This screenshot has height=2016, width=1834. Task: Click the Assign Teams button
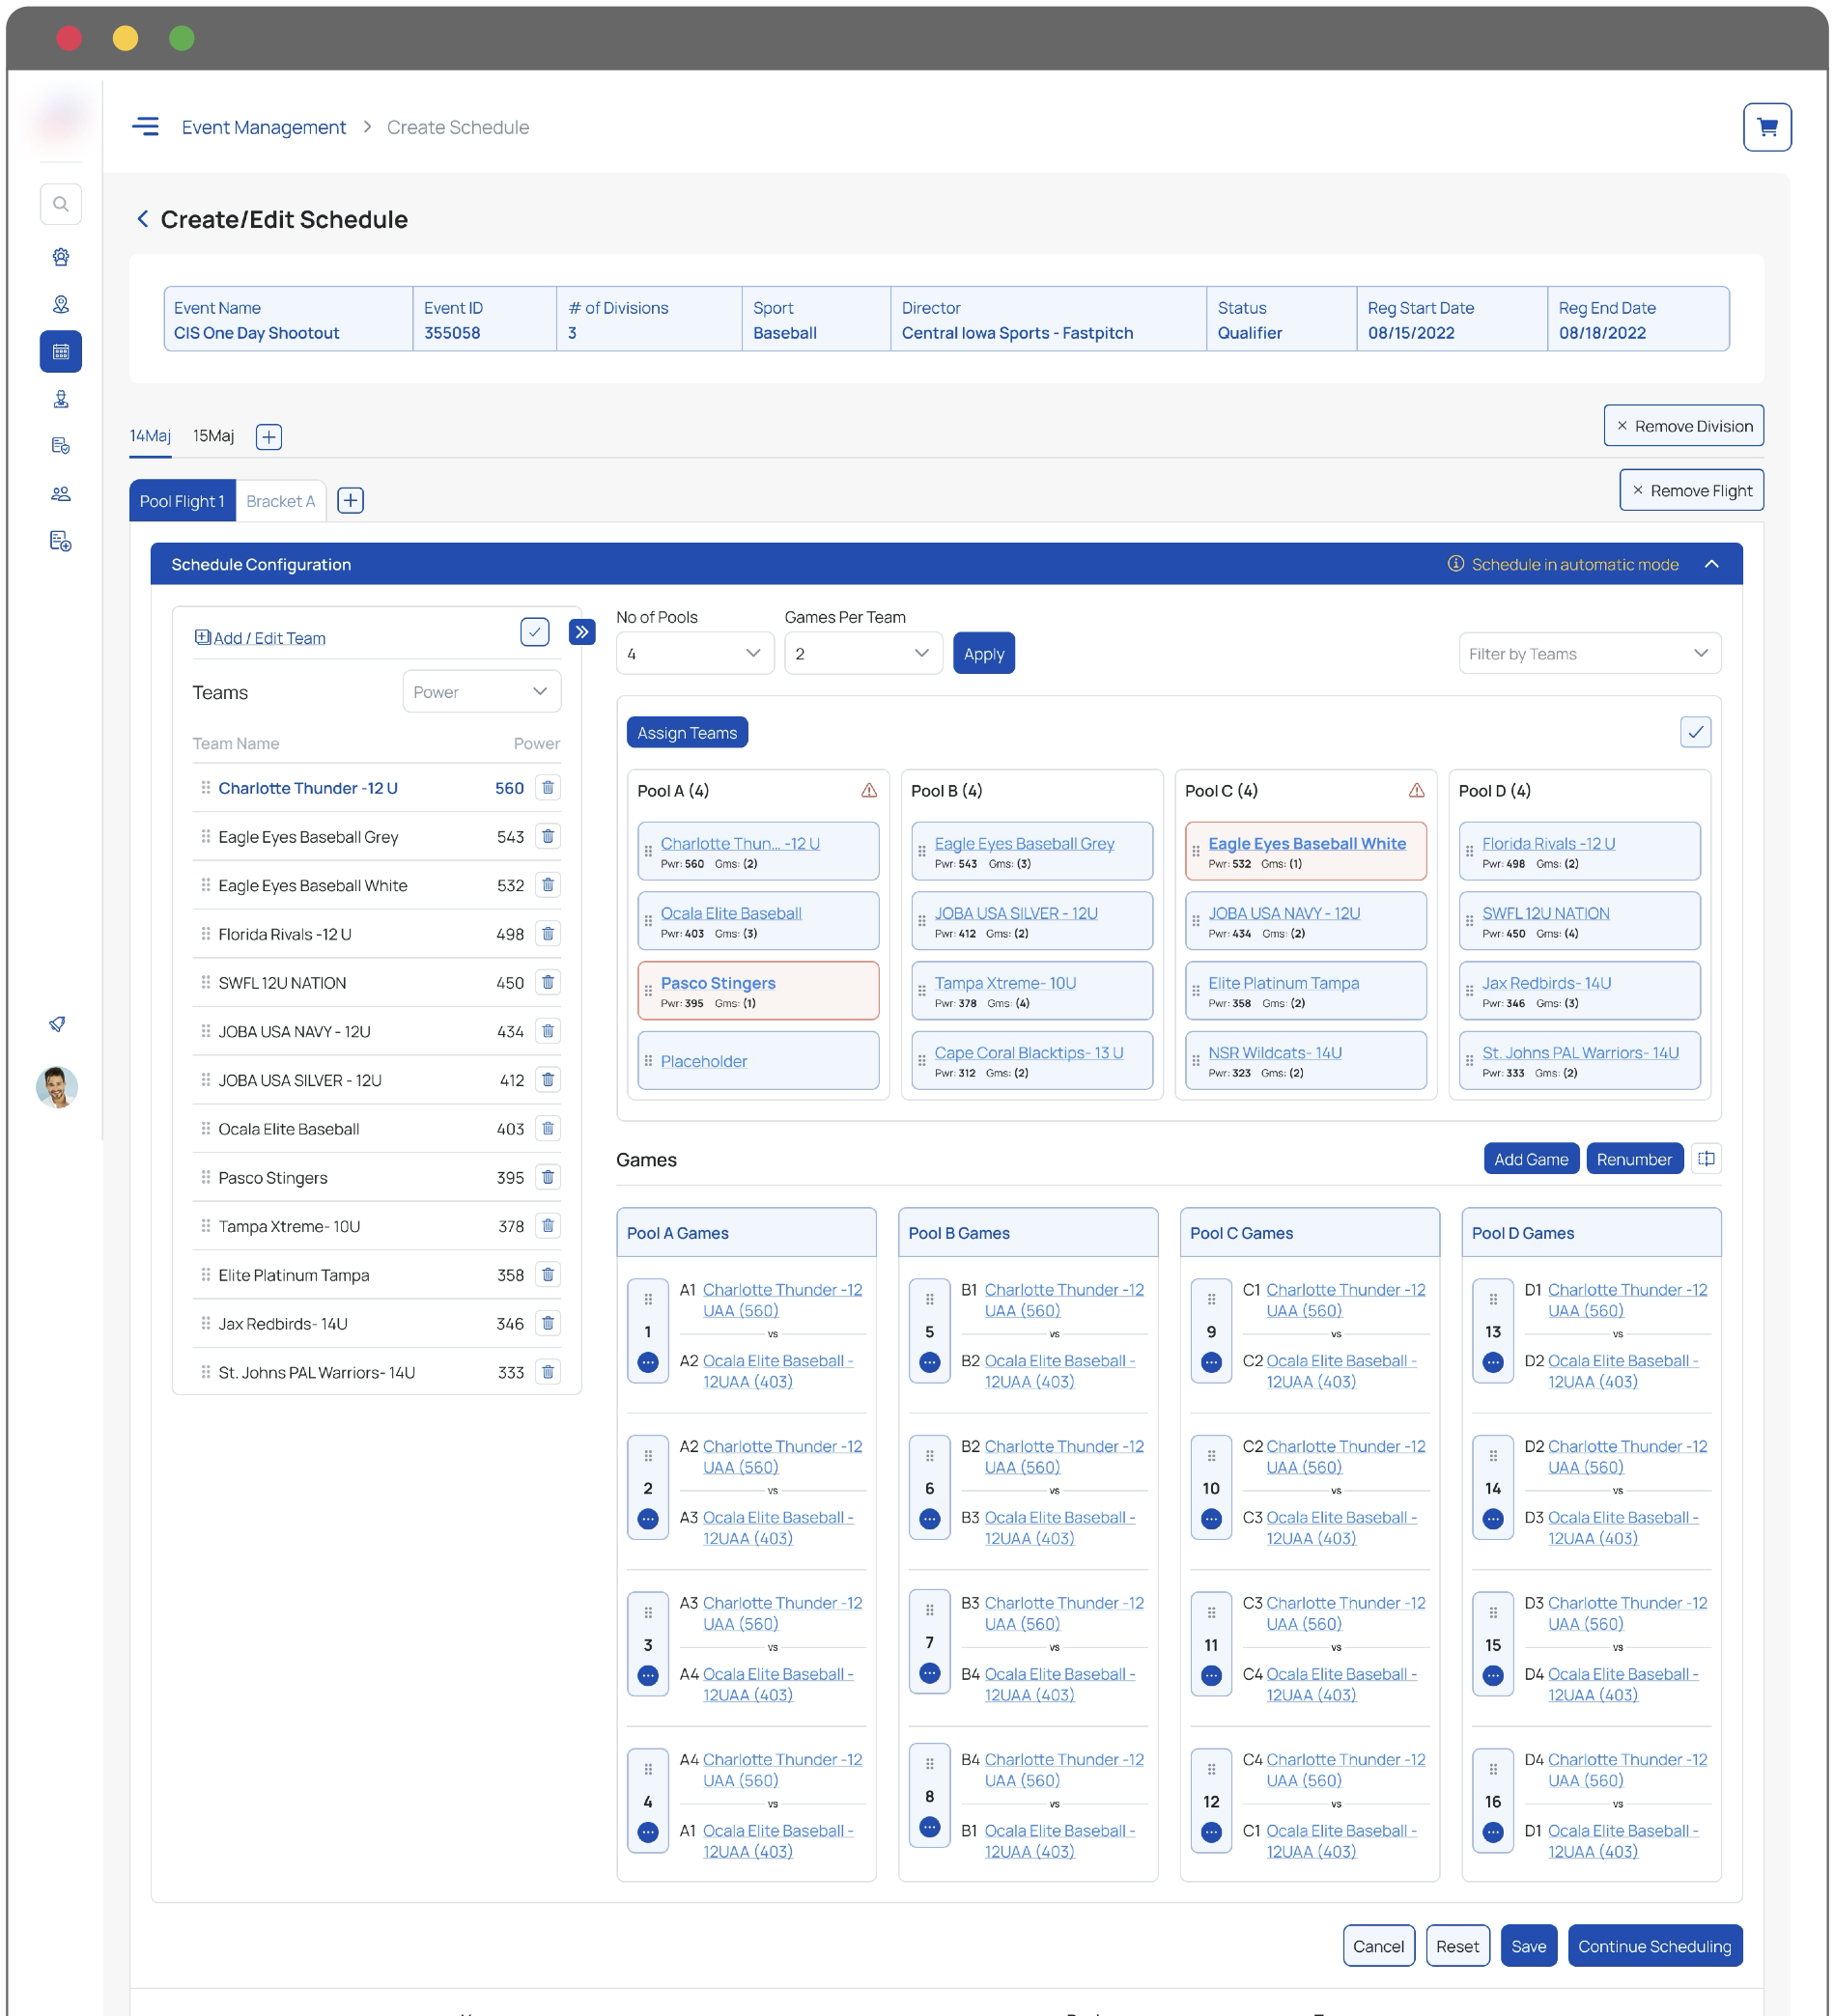[x=687, y=733]
